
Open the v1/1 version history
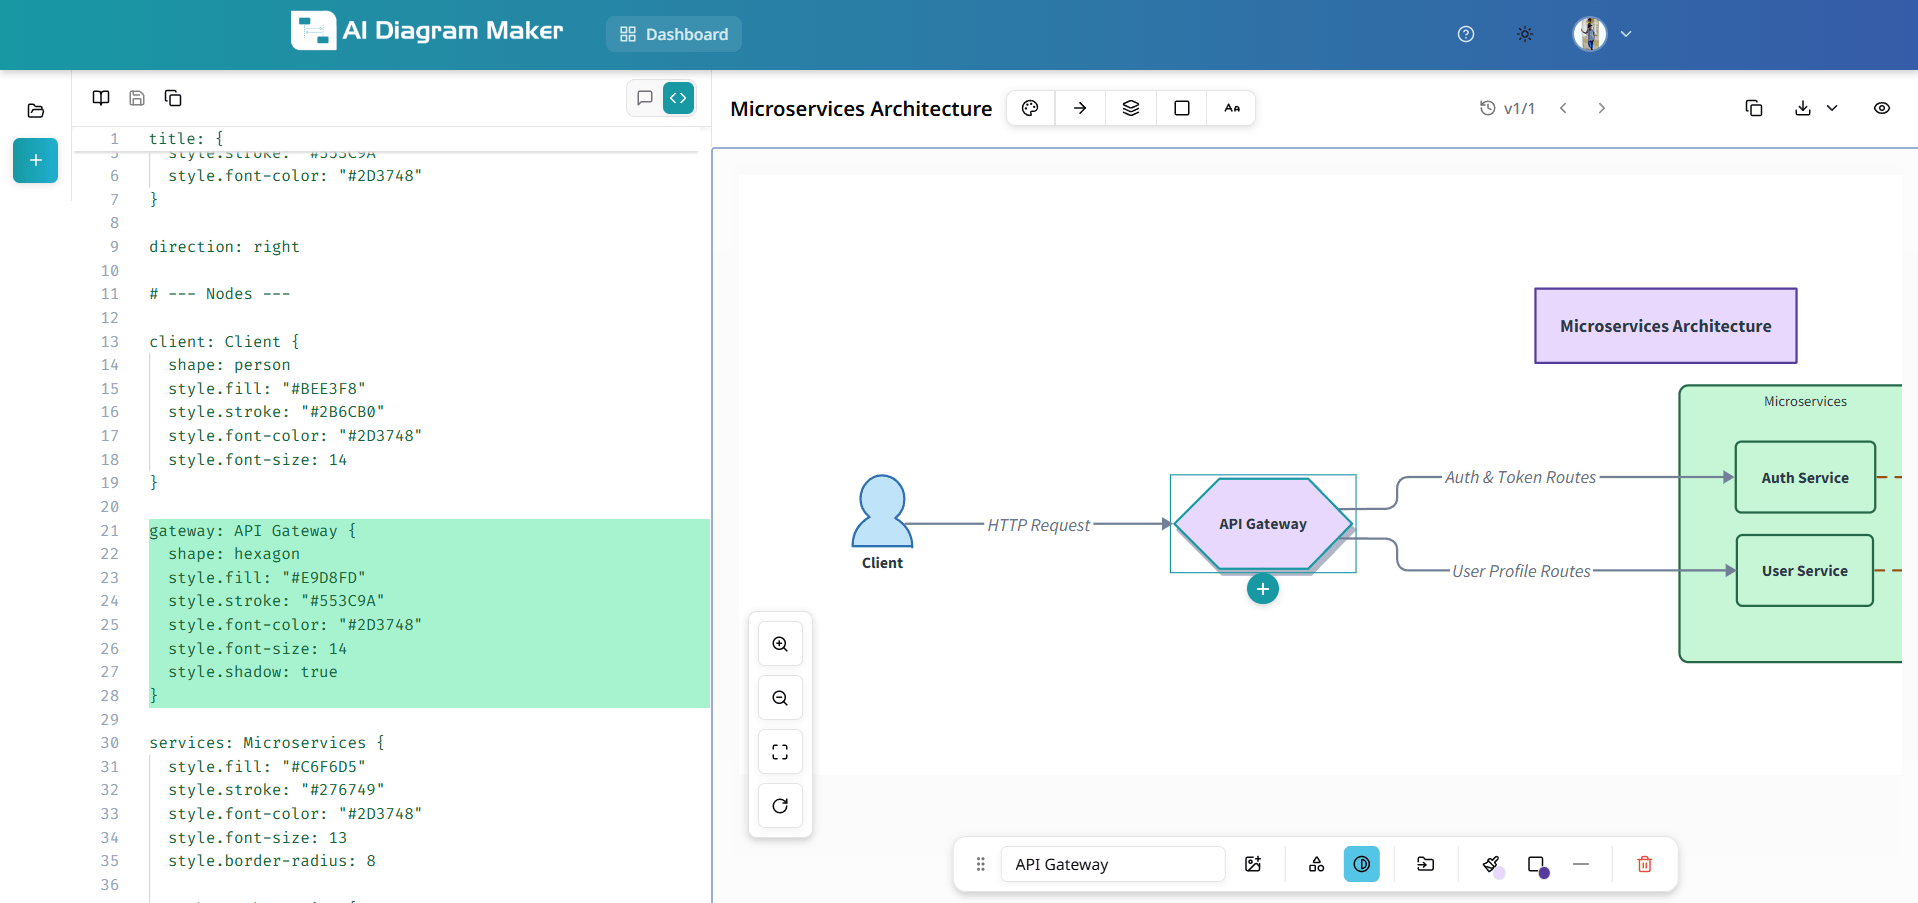click(1508, 108)
